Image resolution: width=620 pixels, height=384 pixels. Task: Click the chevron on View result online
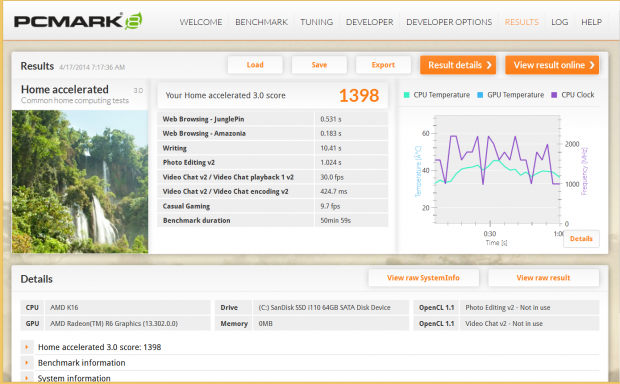(592, 65)
